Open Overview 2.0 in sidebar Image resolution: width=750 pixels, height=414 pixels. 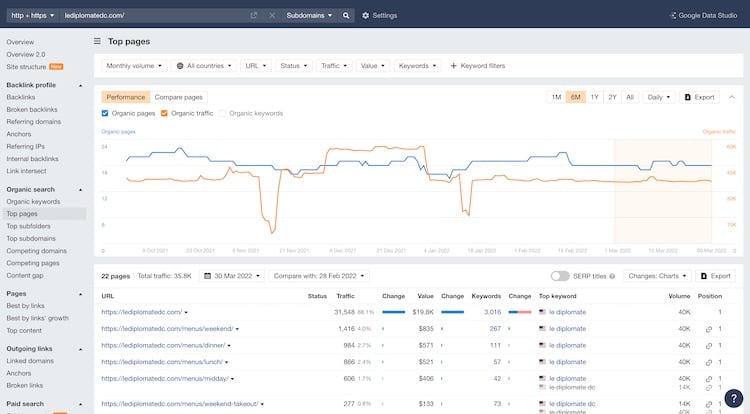26,54
